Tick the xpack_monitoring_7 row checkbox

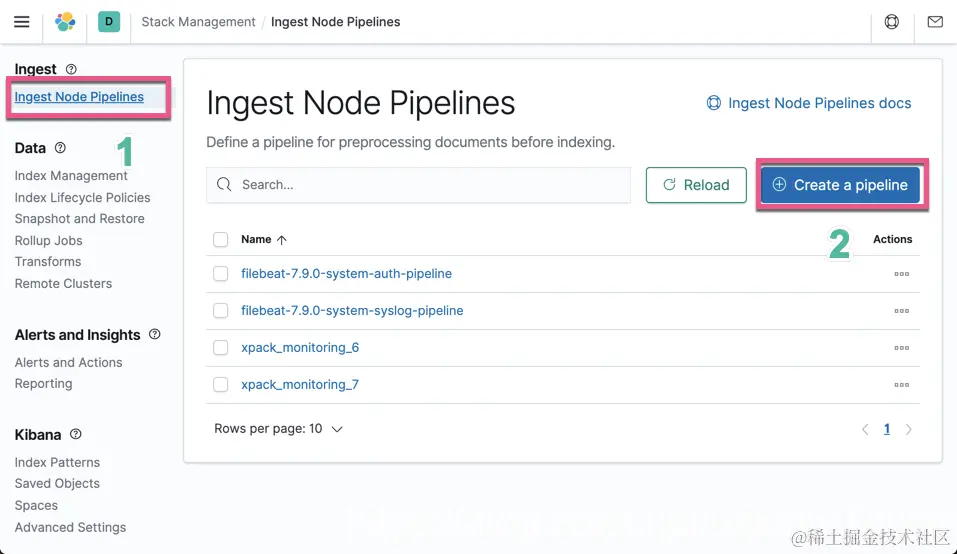pos(221,385)
